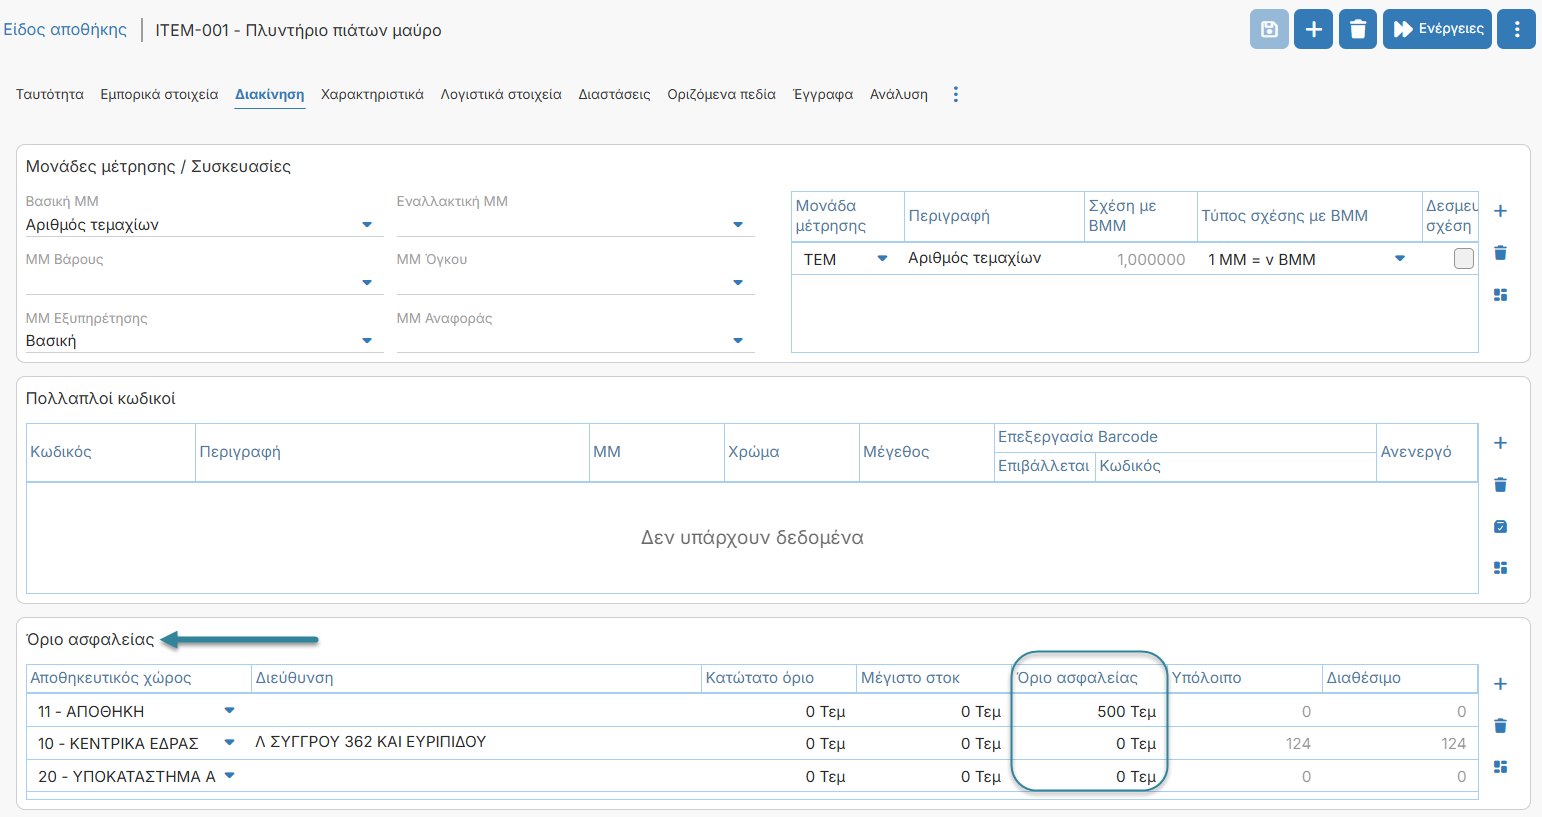The width and height of the screenshot is (1542, 817).
Task: Expand the TEM unit dropdown arrow
Action: (882, 259)
